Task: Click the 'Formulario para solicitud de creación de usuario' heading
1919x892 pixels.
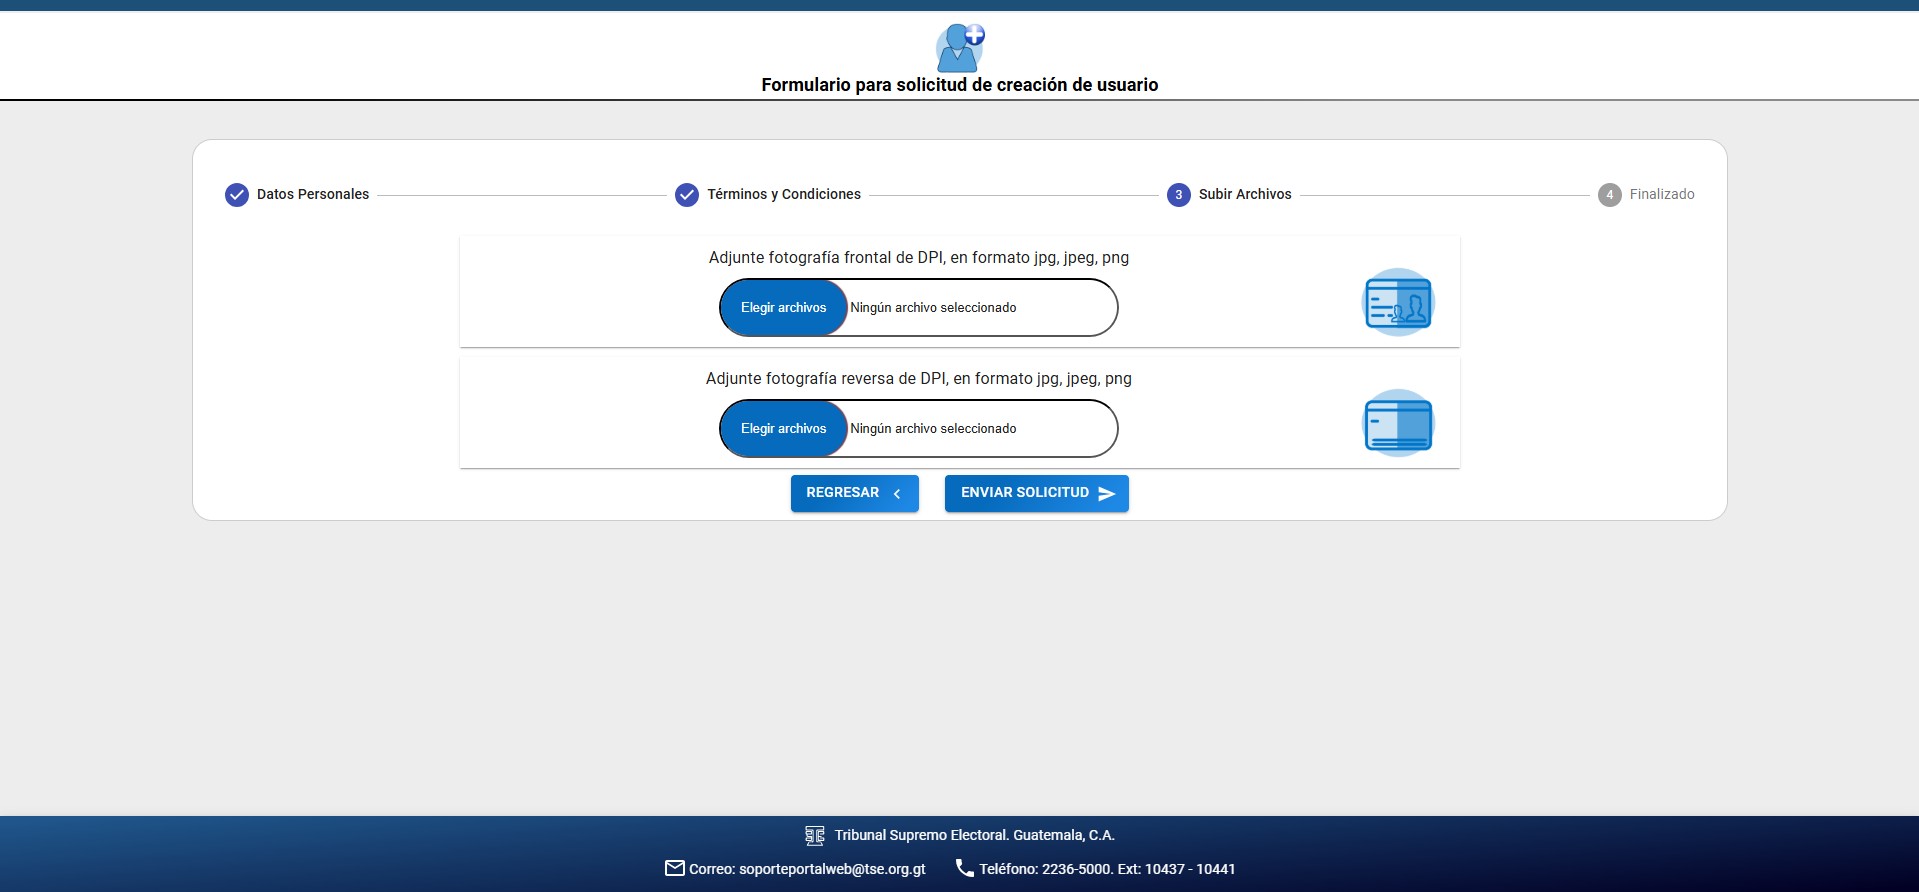Action: [x=960, y=85]
